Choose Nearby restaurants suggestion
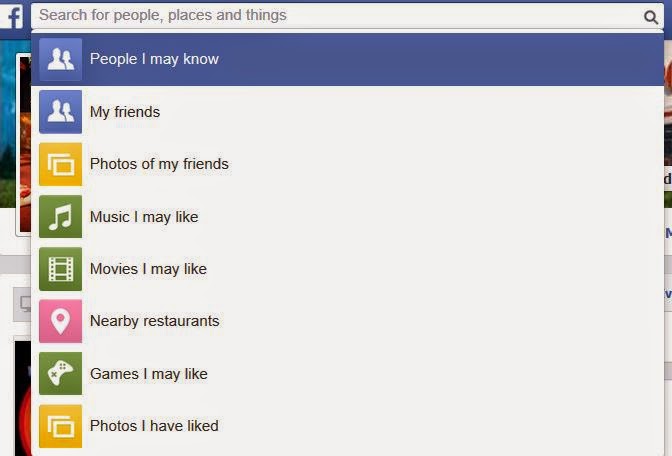This screenshot has width=672, height=456. pos(347,321)
